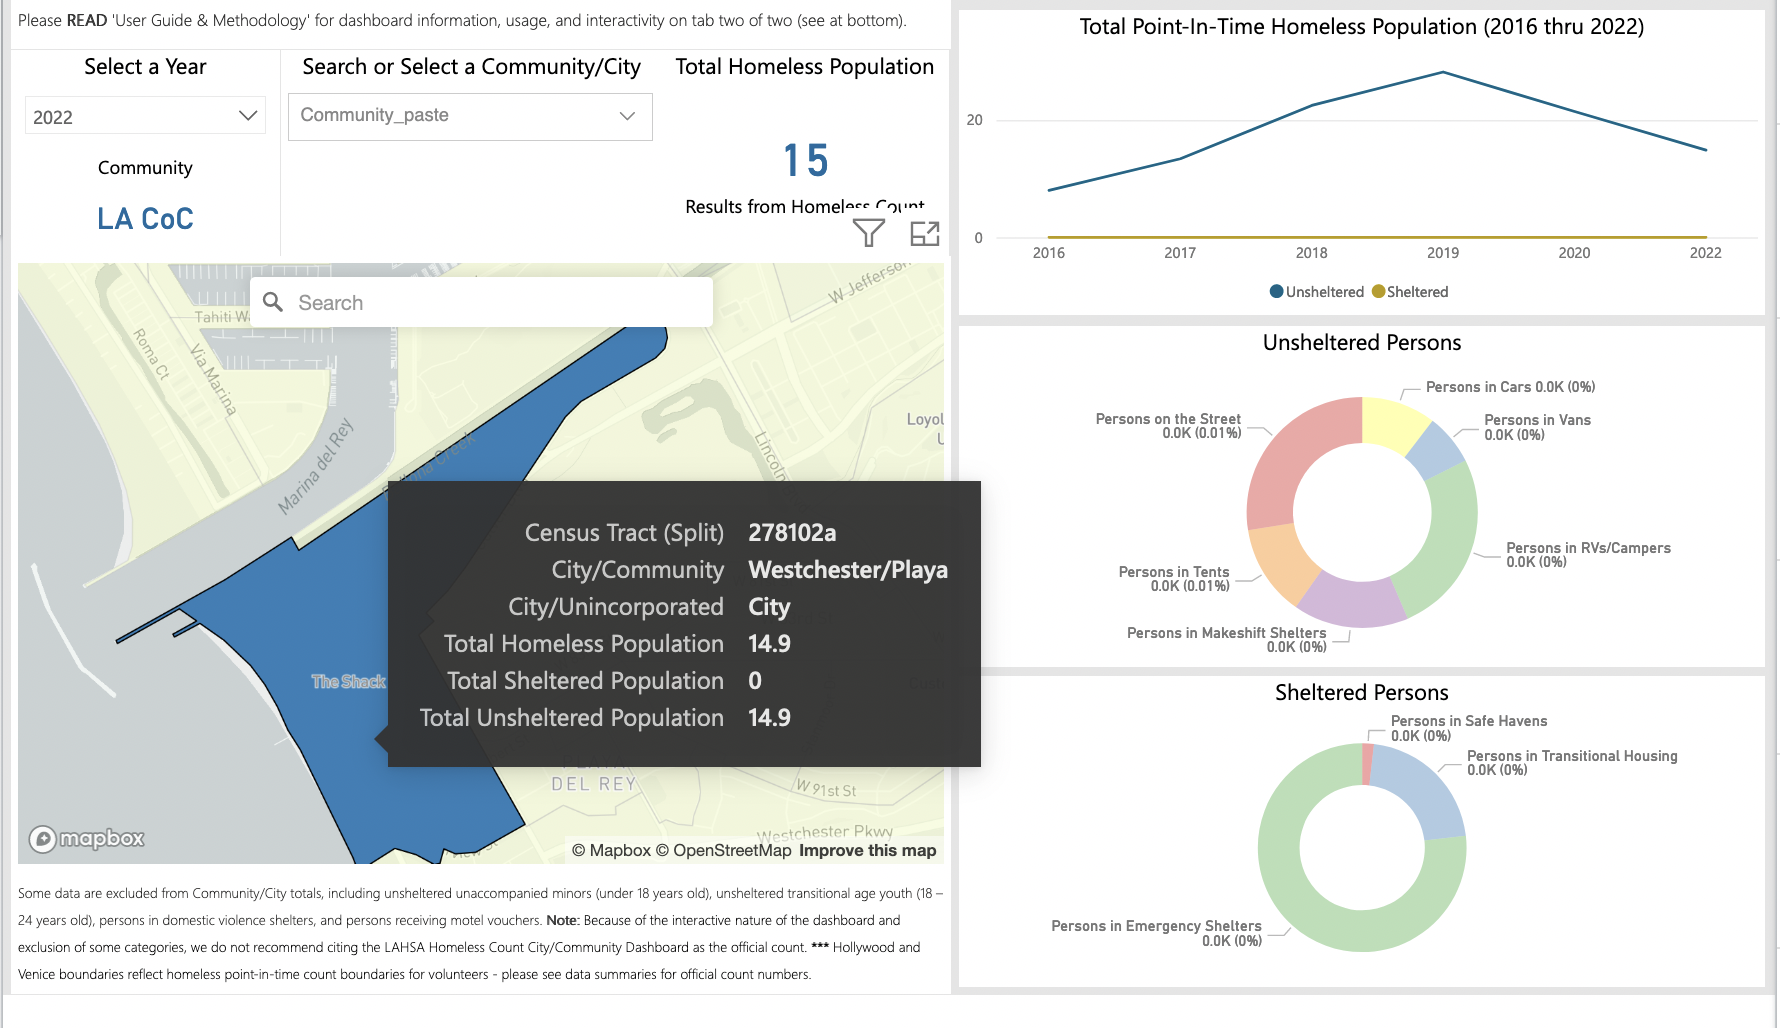Open the OpenStreetMap attribution link
This screenshot has height=1028, width=1780.
(731, 850)
